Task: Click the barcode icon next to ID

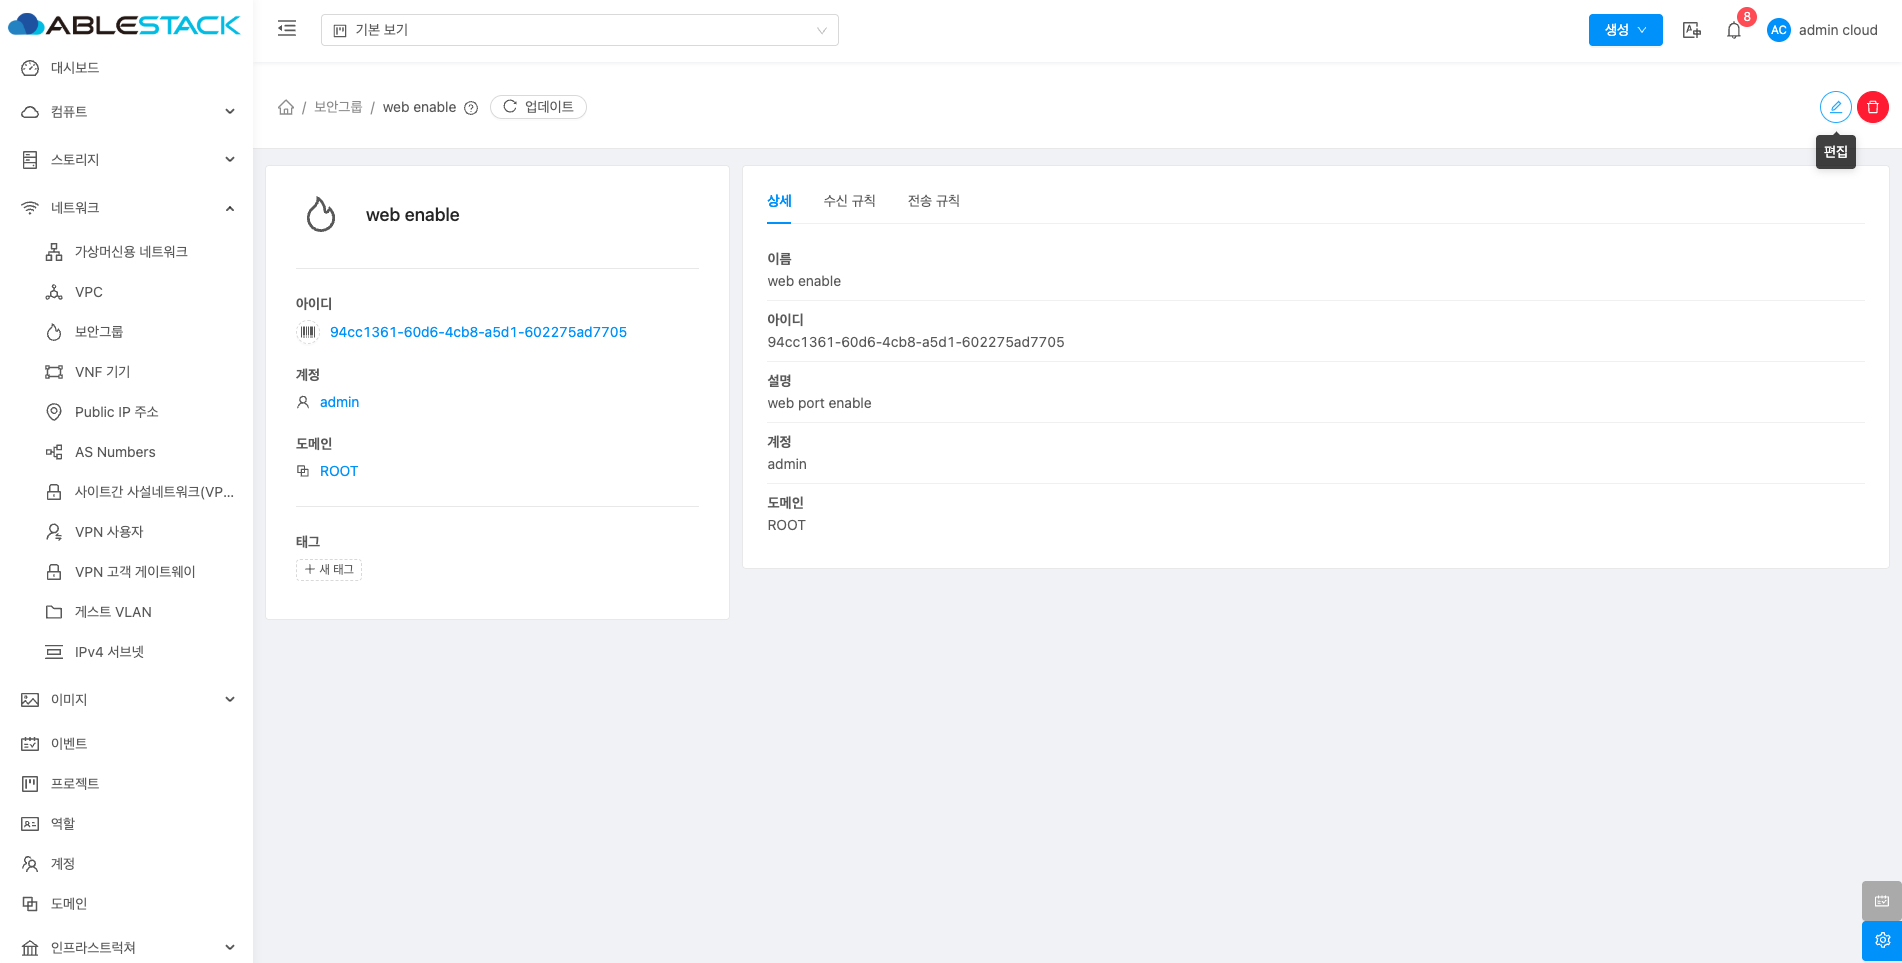Action: coord(308,332)
